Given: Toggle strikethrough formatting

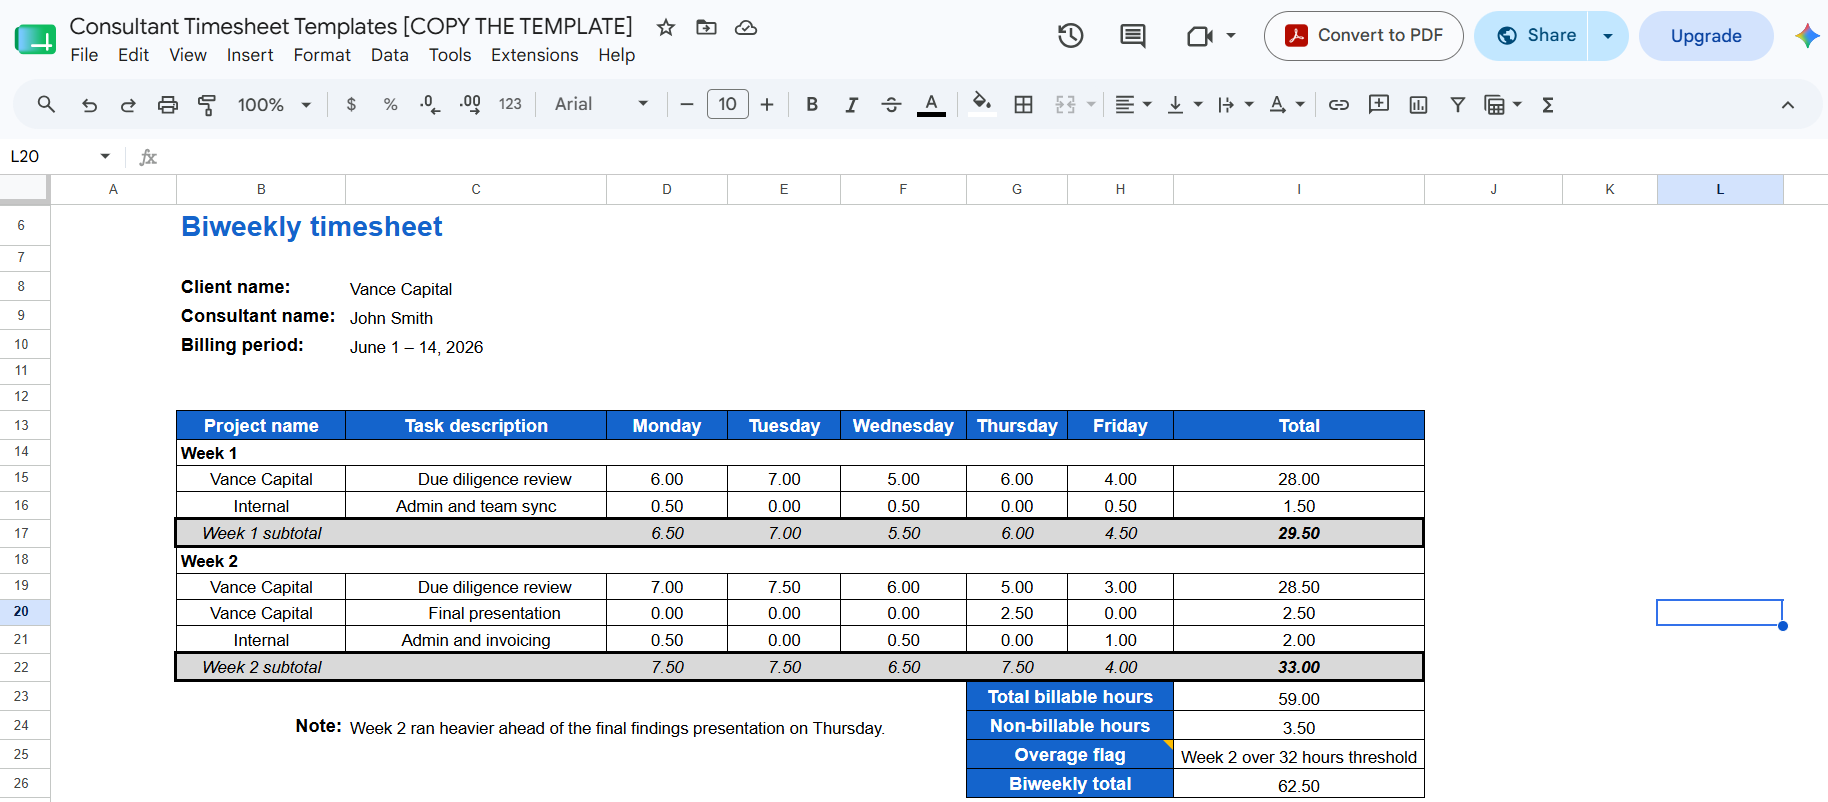Looking at the screenshot, I should pyautogui.click(x=891, y=104).
